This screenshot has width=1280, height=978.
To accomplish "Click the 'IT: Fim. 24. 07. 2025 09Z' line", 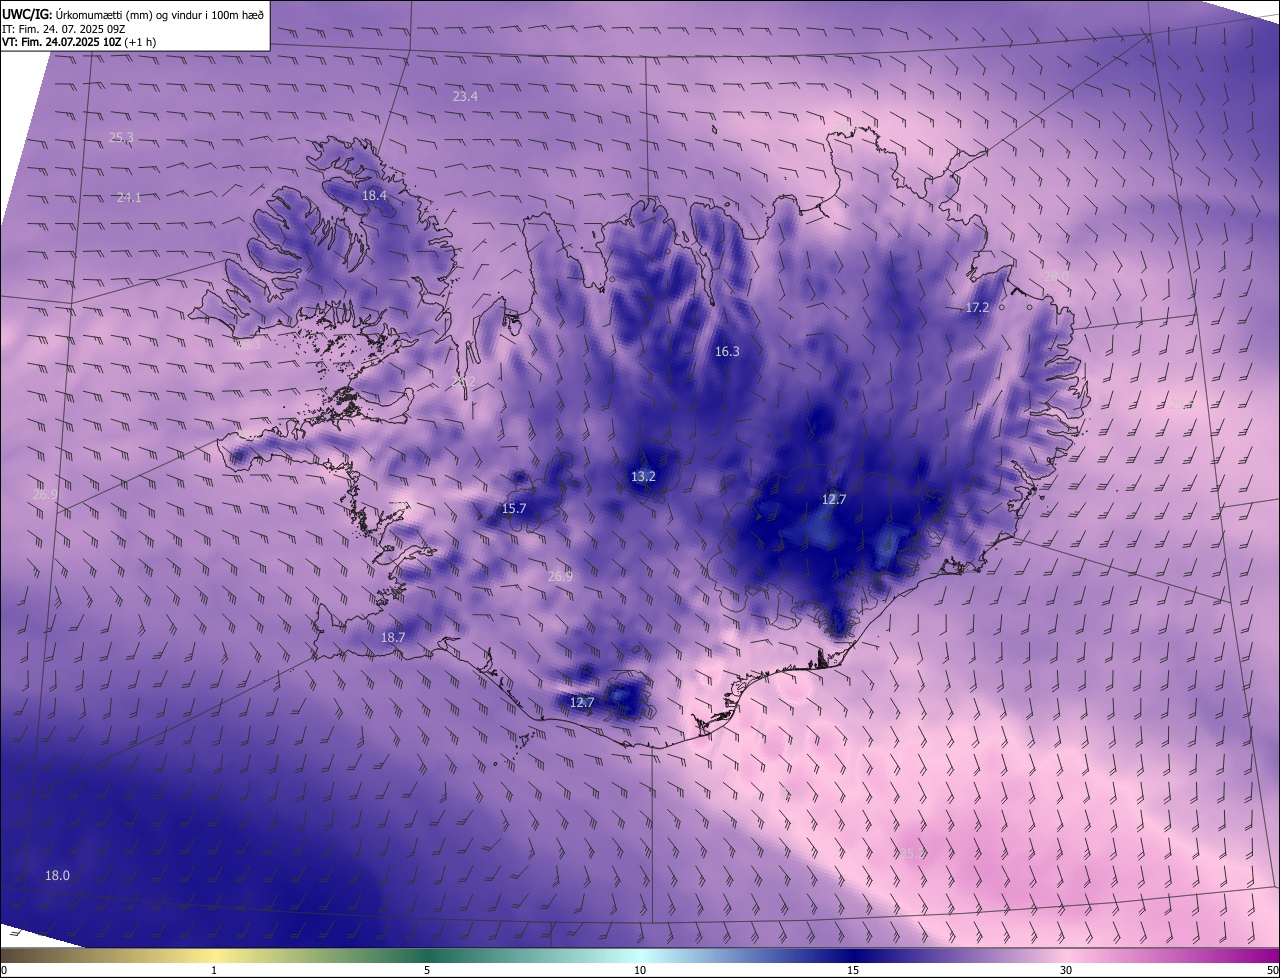I will click(x=66, y=29).
